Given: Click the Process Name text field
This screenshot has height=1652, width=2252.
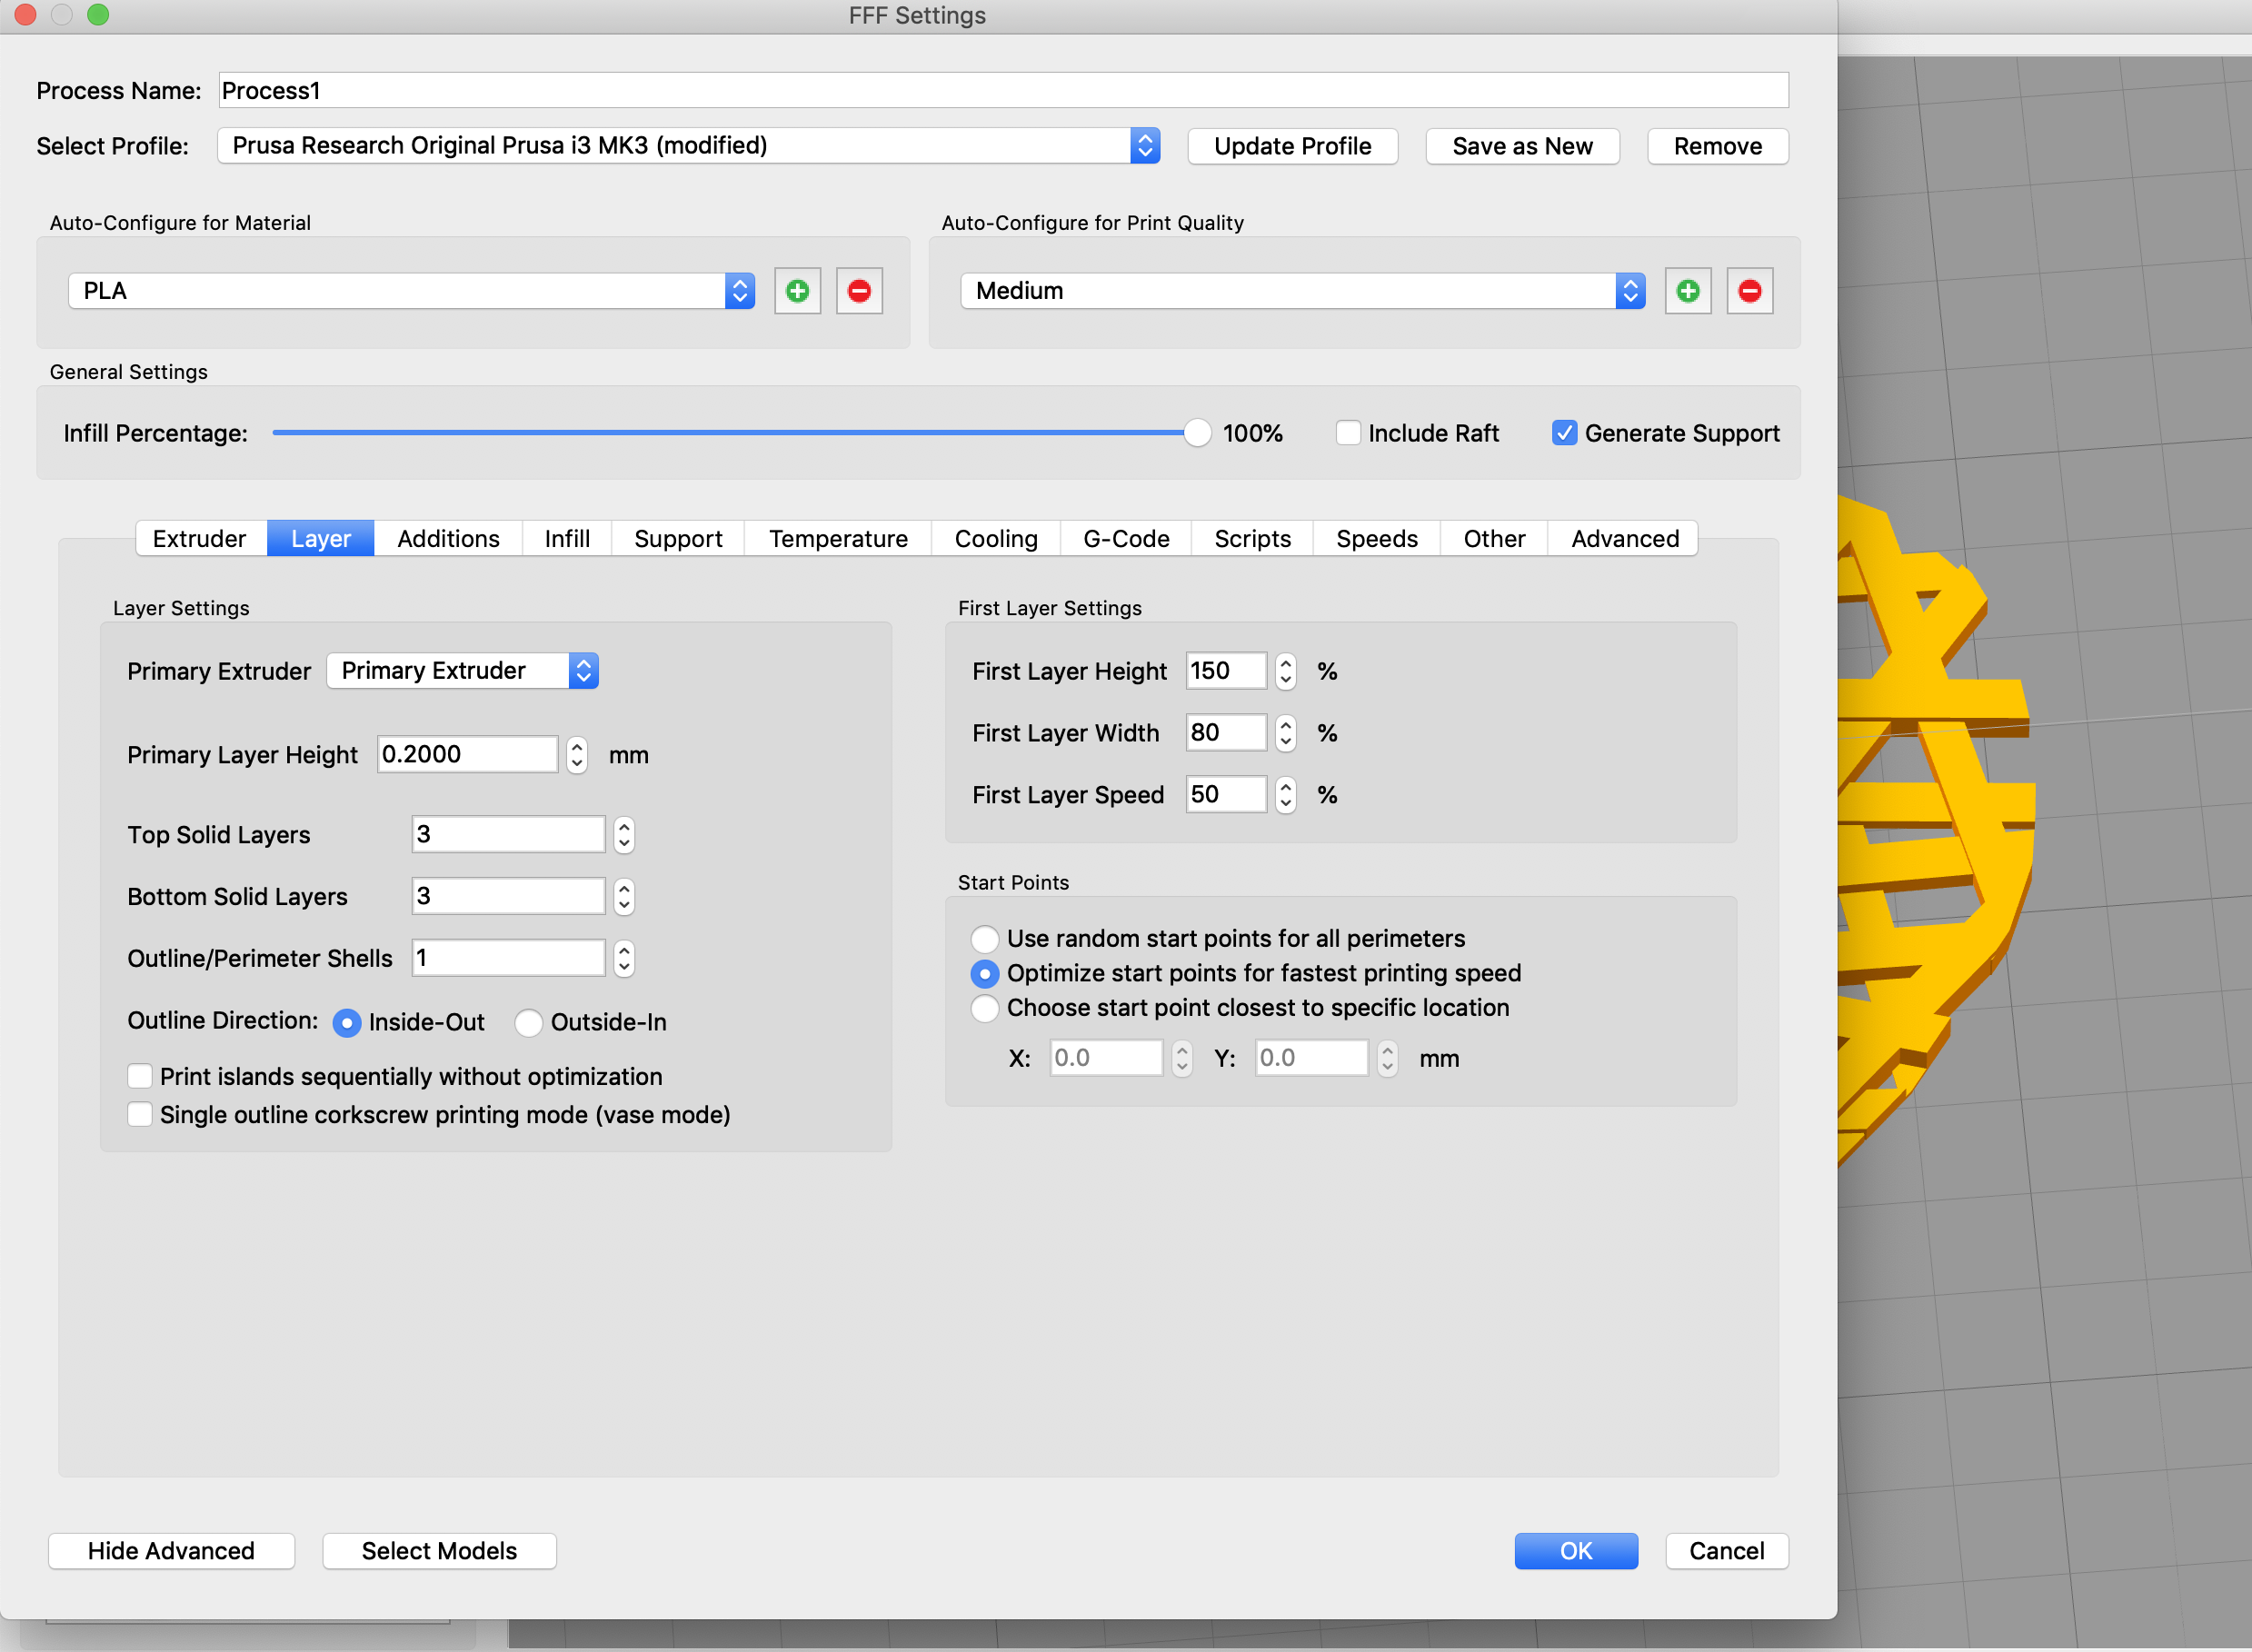Looking at the screenshot, I should coord(1003,91).
